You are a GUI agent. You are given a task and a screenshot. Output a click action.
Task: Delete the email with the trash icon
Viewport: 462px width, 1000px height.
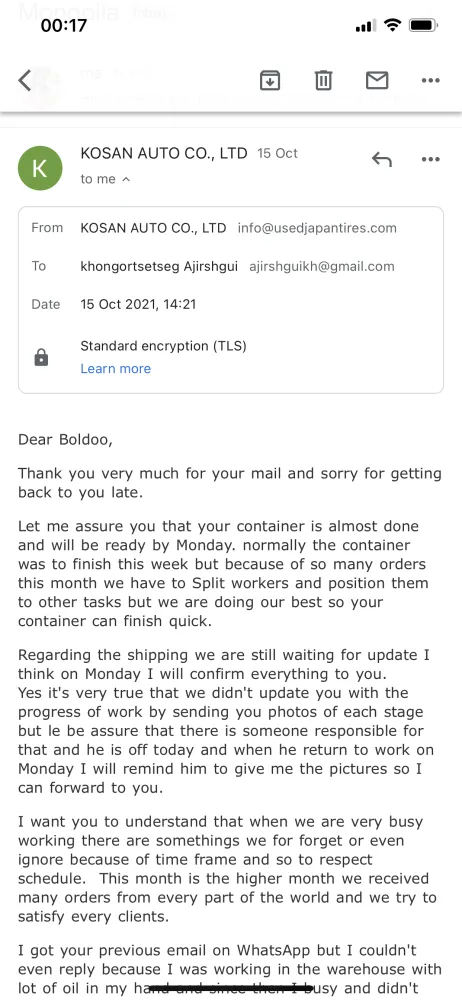tap(324, 80)
